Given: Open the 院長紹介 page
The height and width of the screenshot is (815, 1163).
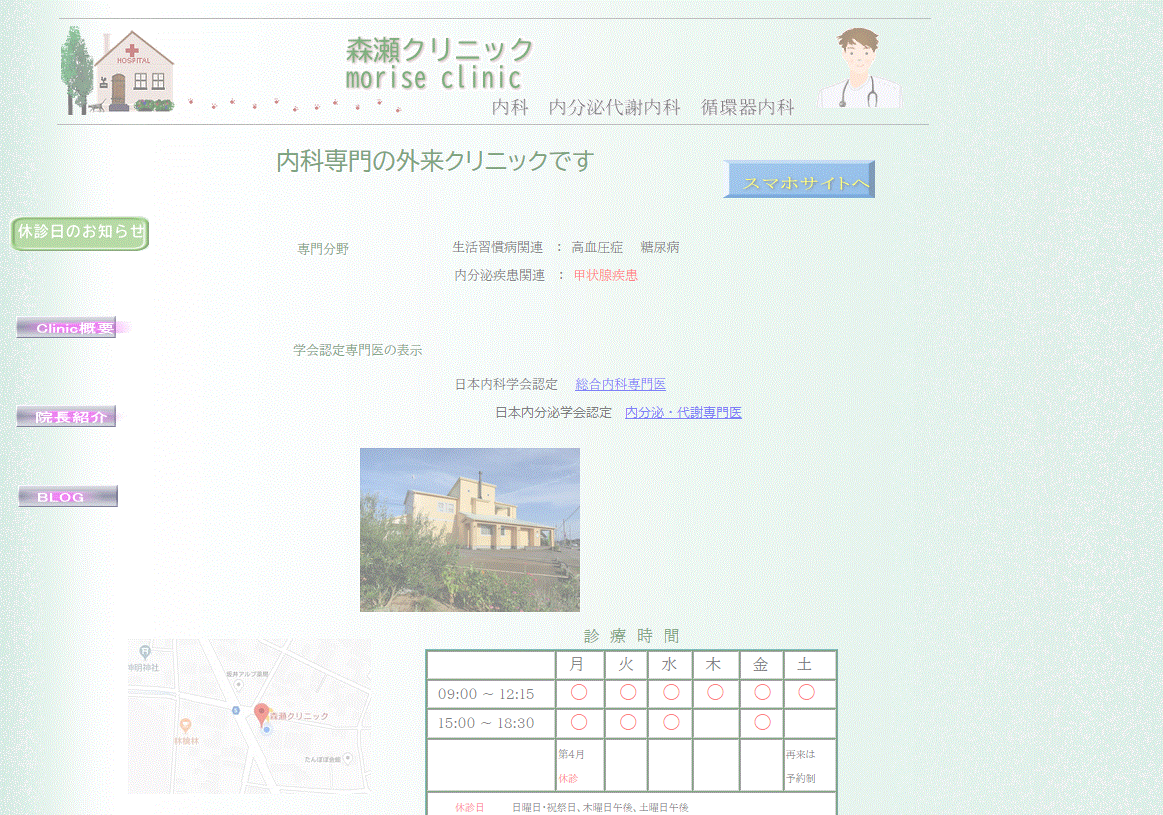Looking at the screenshot, I should (67, 417).
